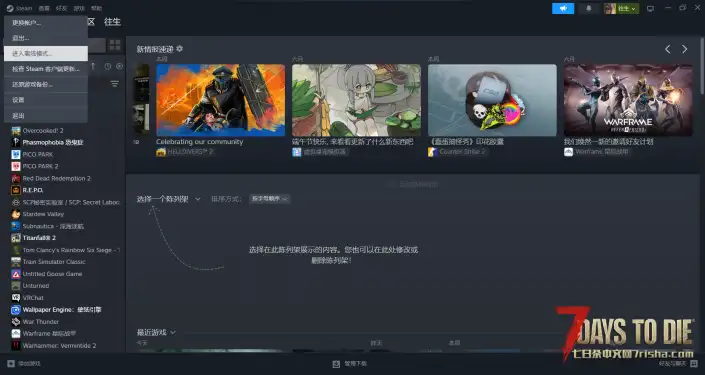Click the Titanfall 2 game icon
The image size is (705, 375).
(16, 238)
